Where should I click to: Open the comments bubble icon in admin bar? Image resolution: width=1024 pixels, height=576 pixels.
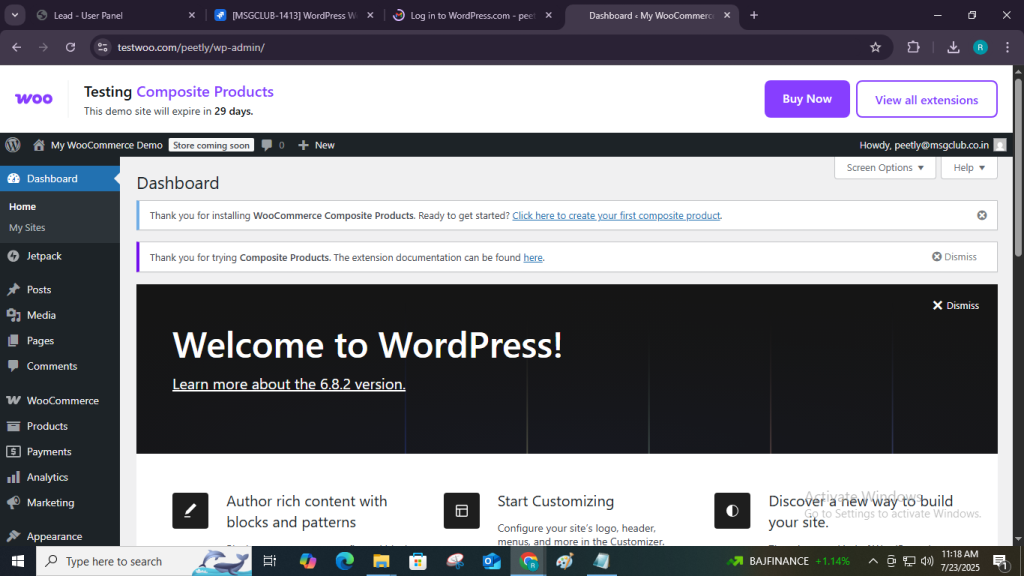click(x=266, y=145)
